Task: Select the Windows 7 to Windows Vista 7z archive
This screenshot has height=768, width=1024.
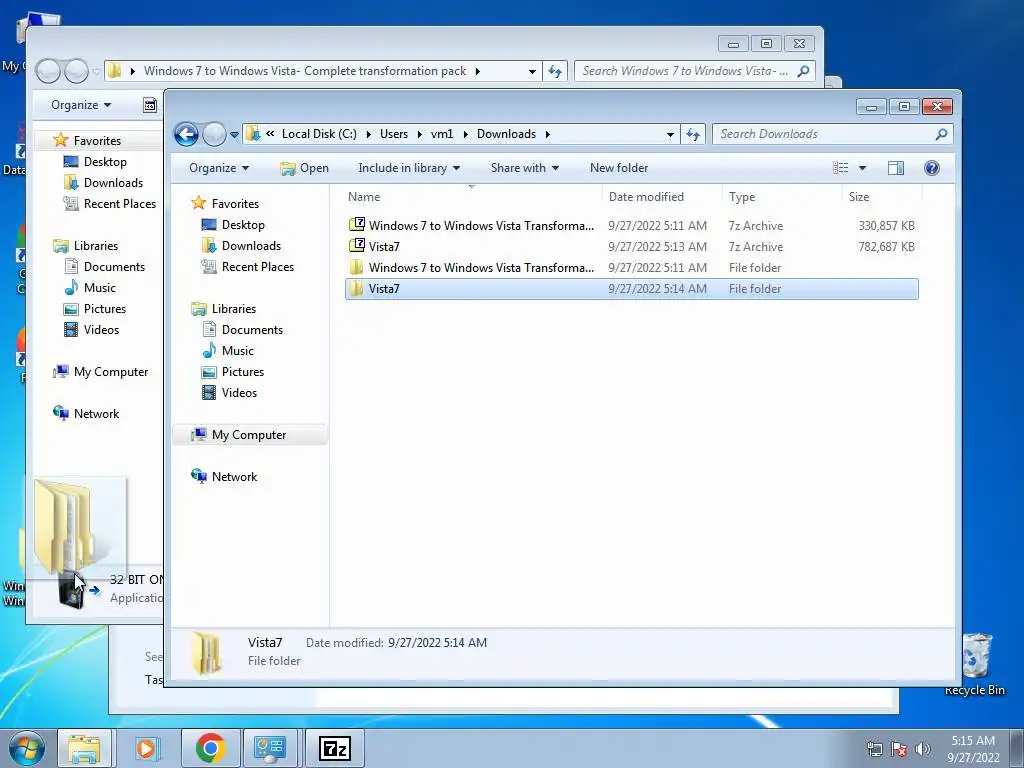Action: coord(632,226)
